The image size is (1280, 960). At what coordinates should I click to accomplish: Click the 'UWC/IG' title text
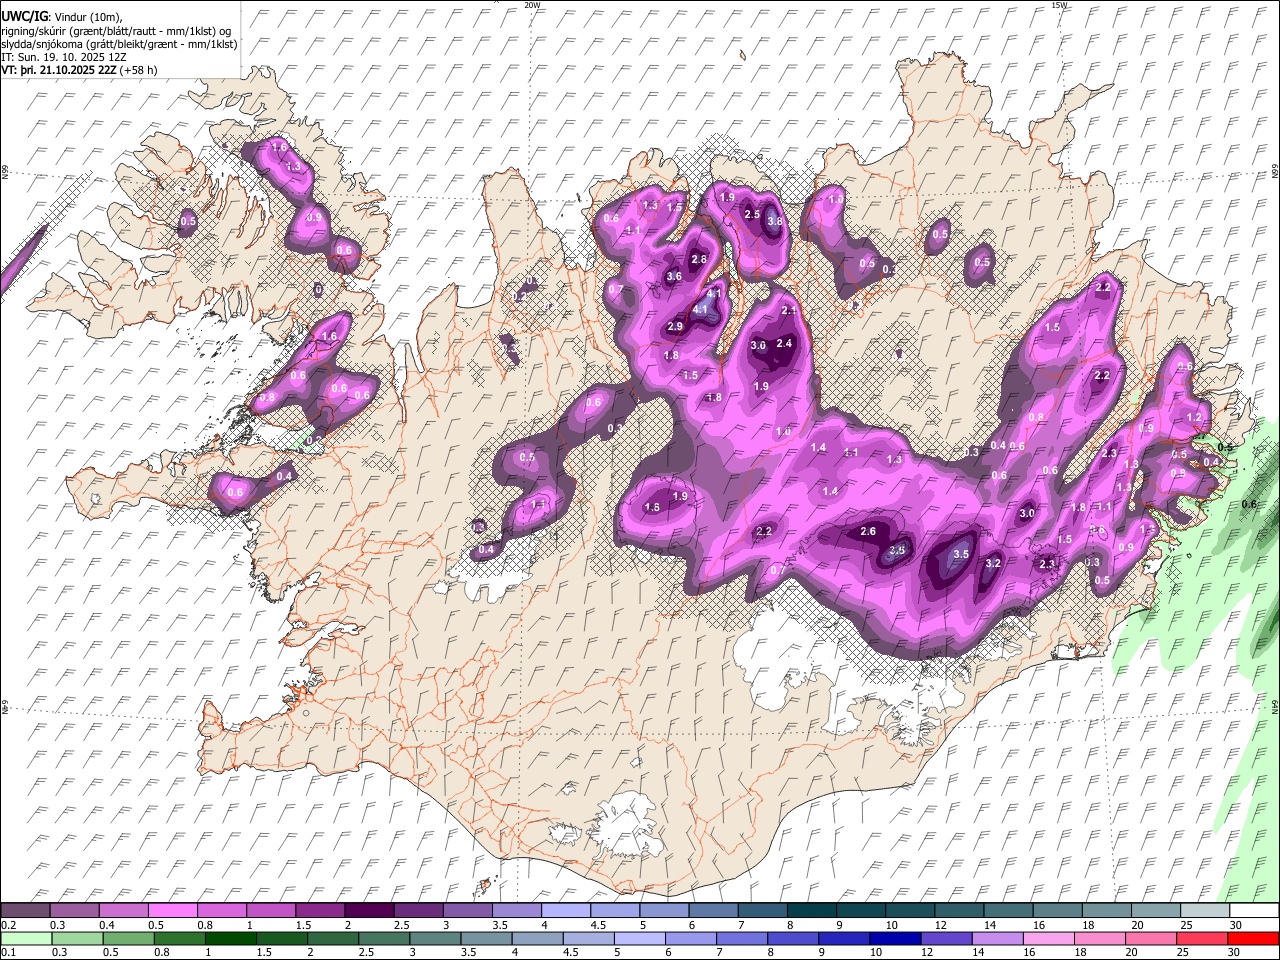[24, 17]
